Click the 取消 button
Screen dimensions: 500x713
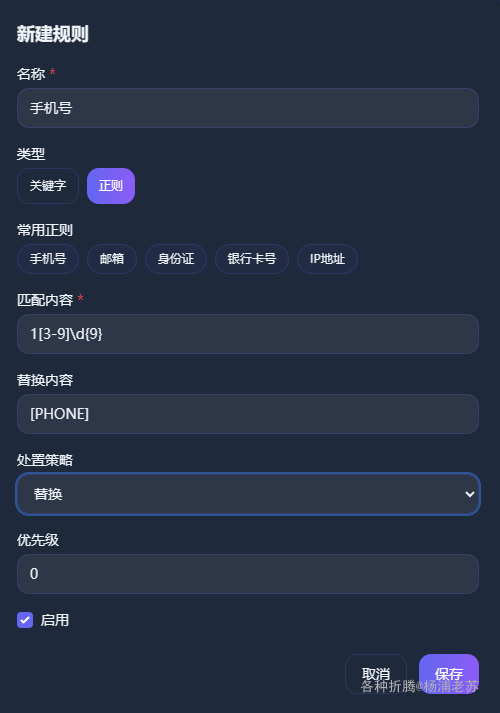coord(376,673)
